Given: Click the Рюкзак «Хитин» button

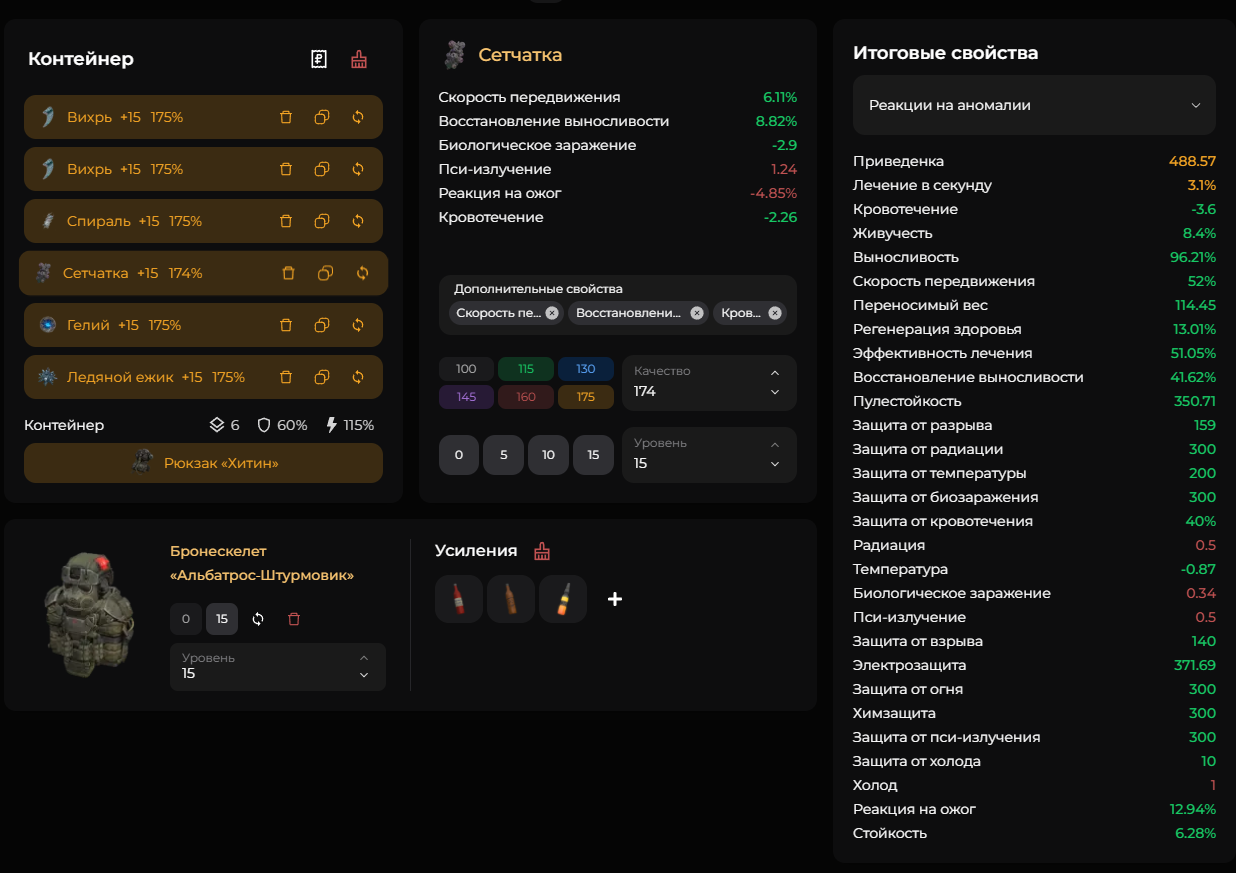Looking at the screenshot, I should [x=203, y=463].
